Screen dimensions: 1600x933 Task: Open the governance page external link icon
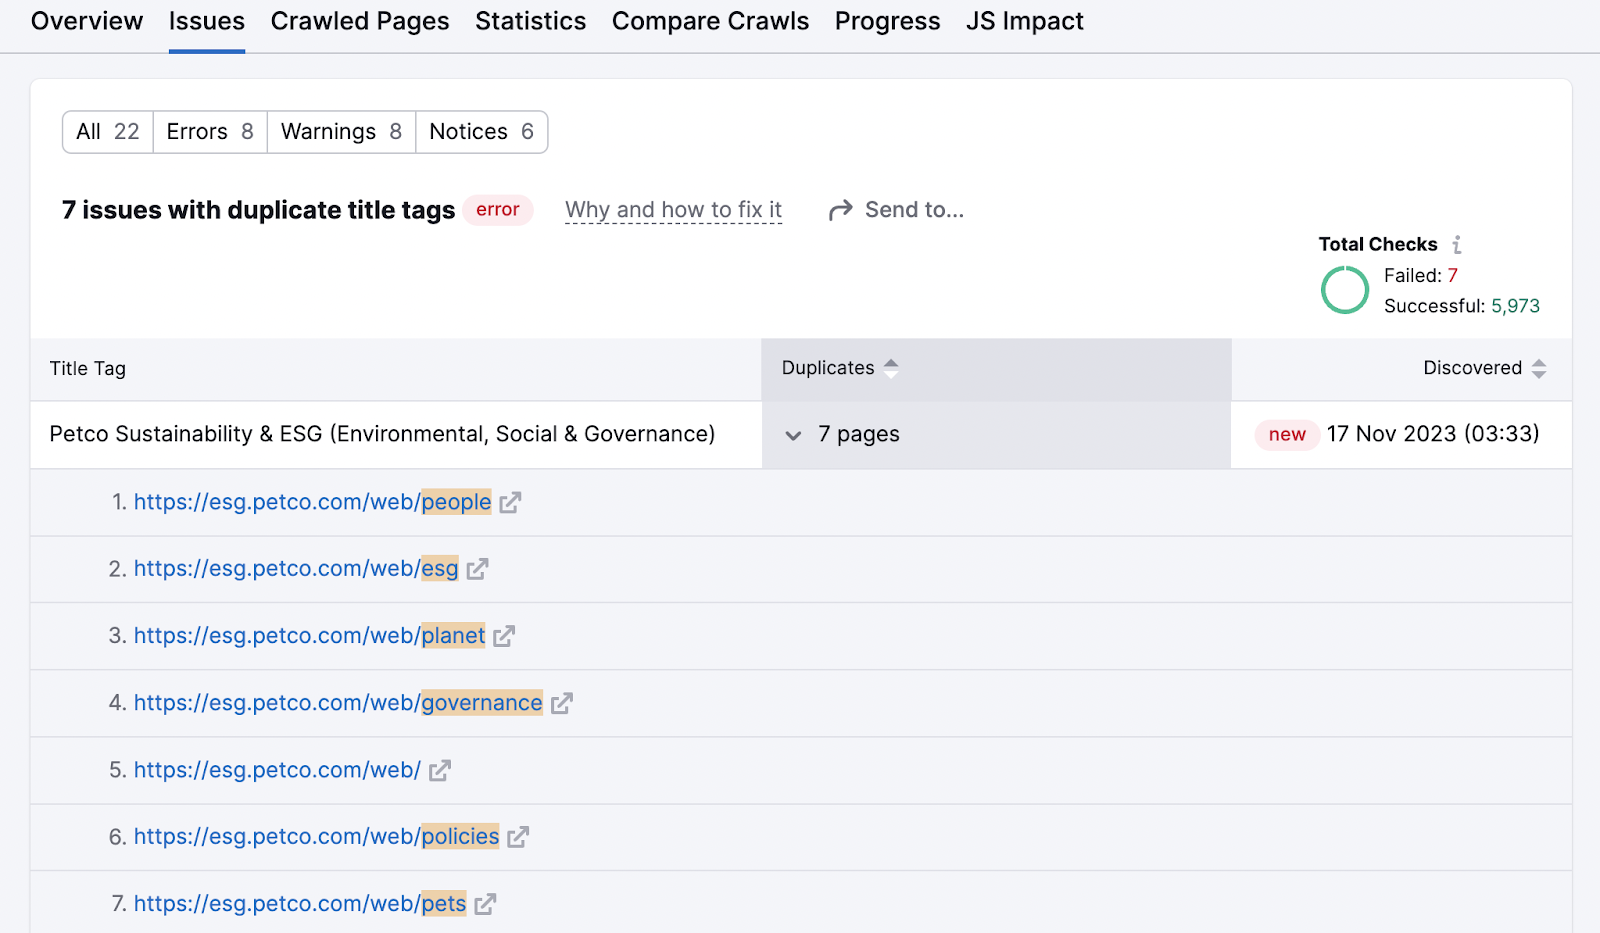[x=562, y=703]
